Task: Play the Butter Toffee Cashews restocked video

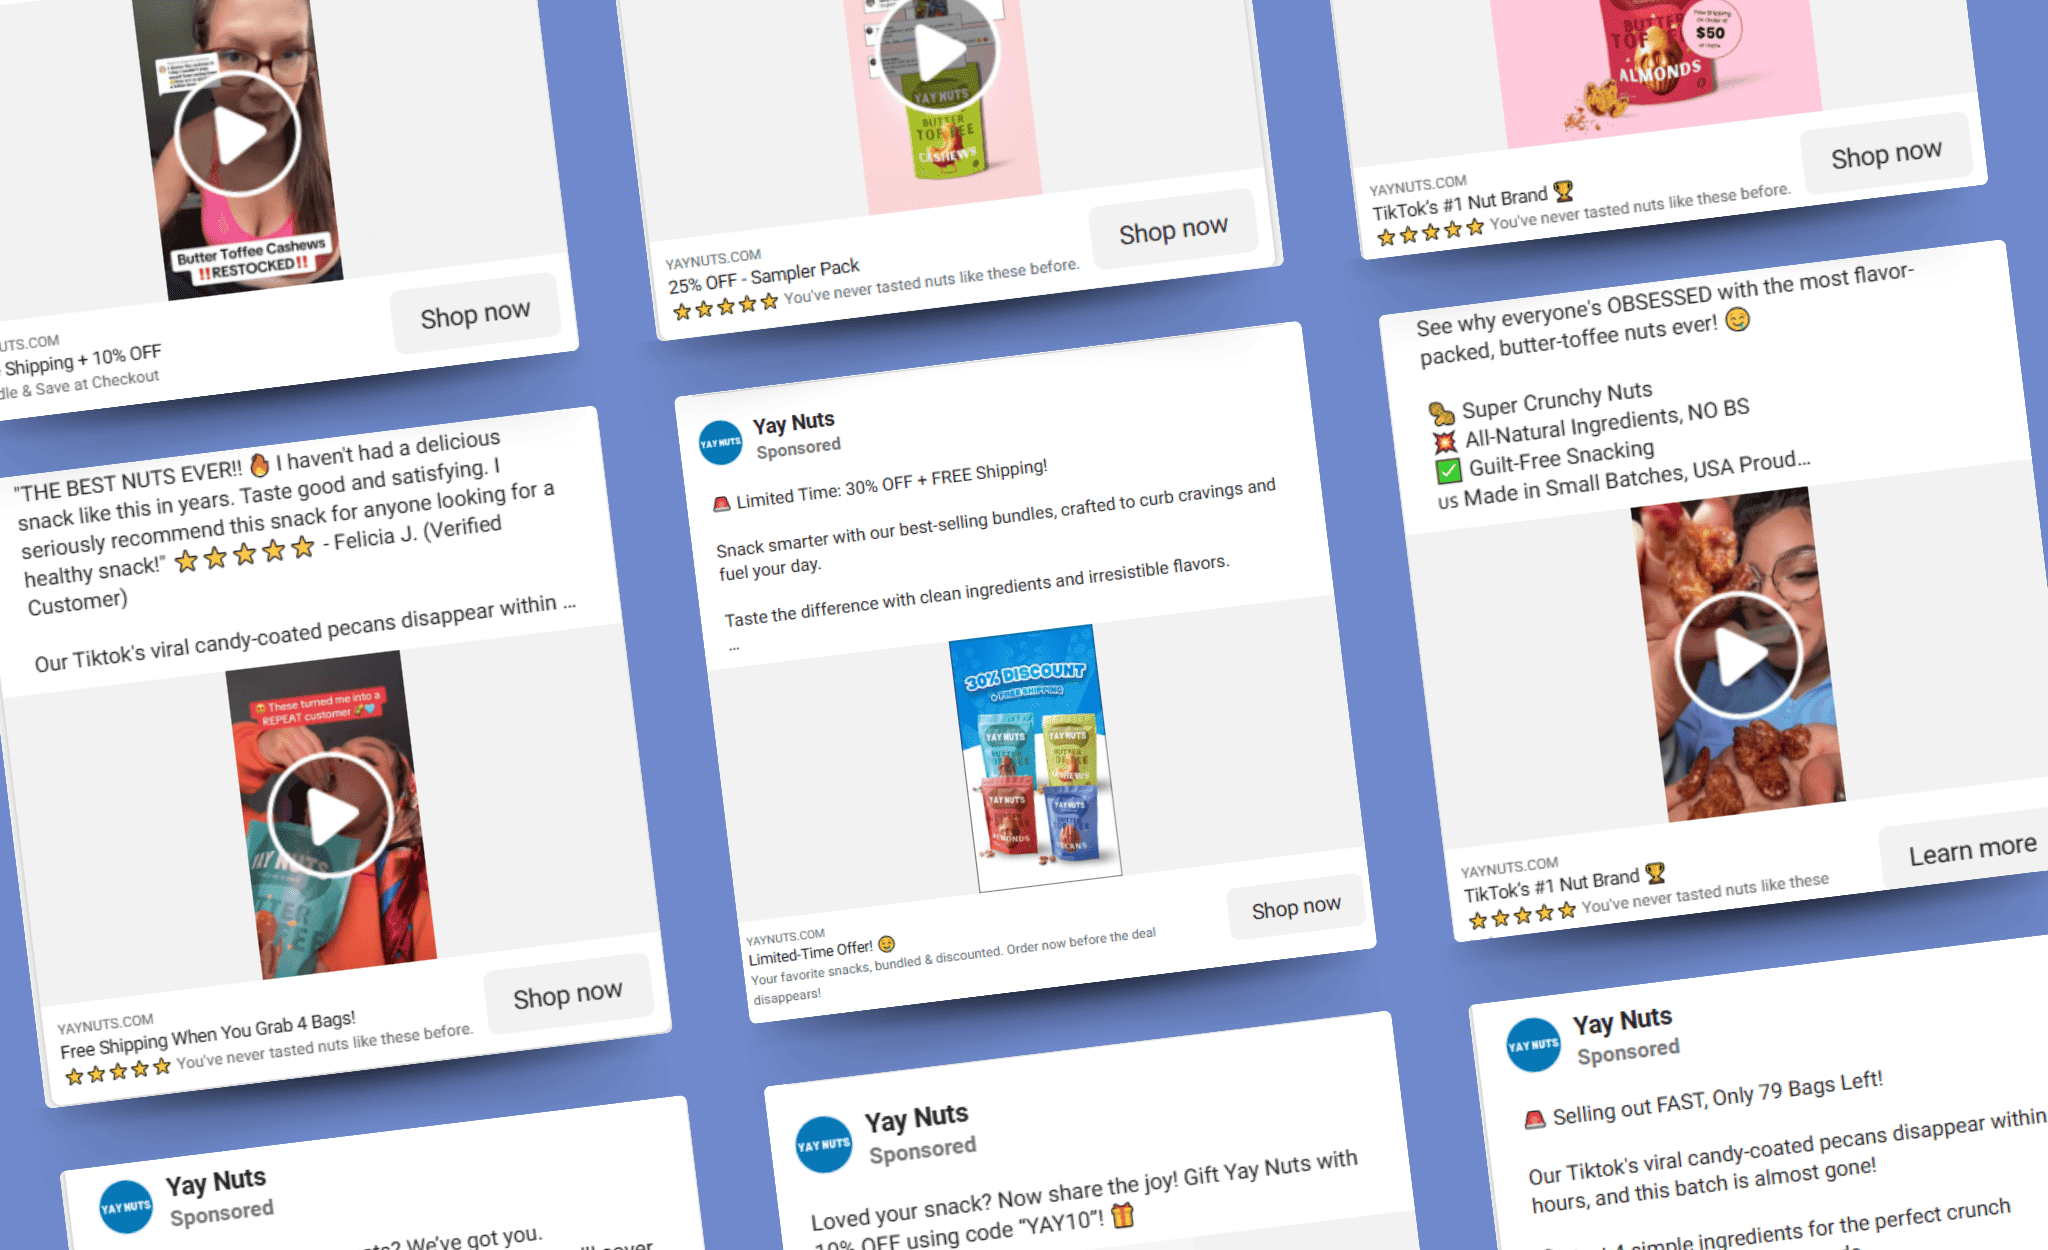Action: coord(237,134)
